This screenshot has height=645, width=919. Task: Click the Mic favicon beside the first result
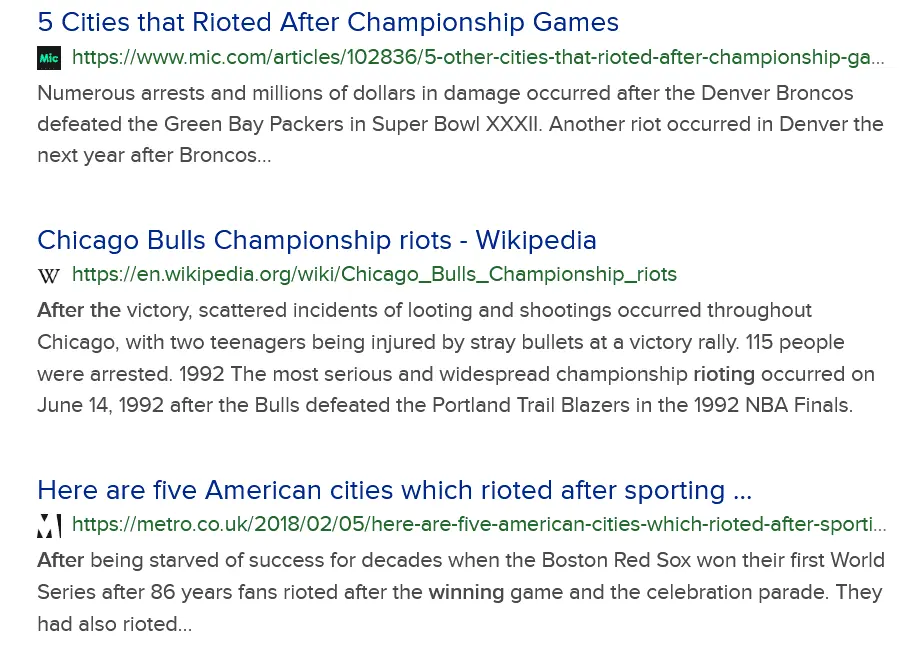49,58
